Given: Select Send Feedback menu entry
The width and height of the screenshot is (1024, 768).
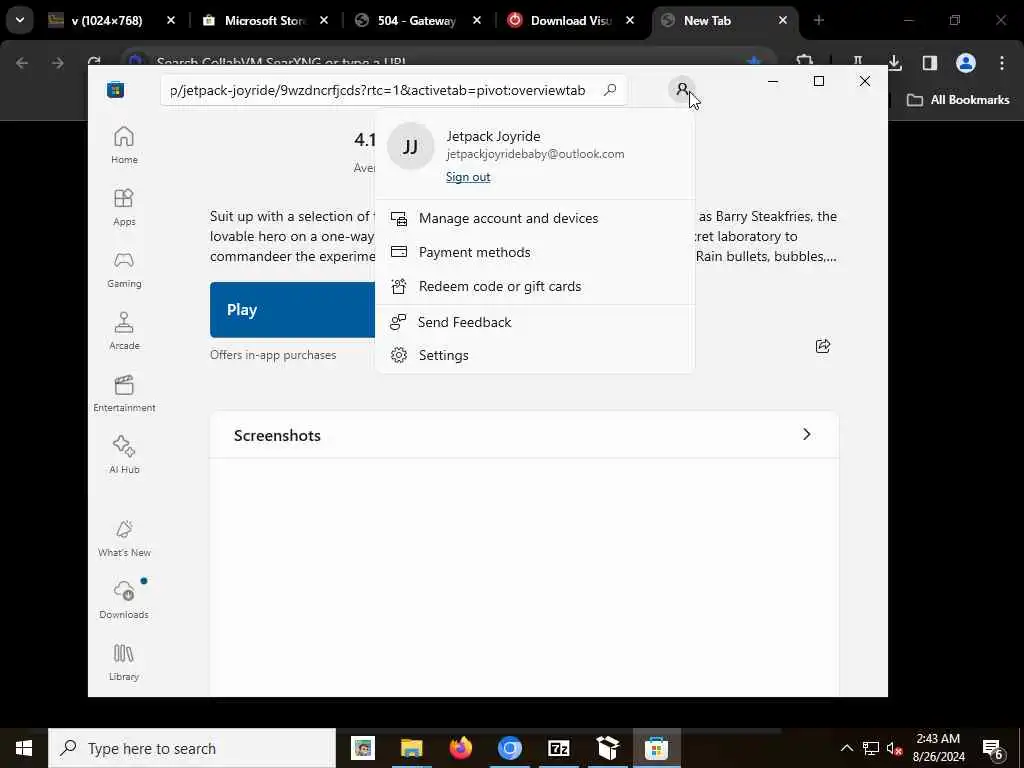Looking at the screenshot, I should coord(535,322).
